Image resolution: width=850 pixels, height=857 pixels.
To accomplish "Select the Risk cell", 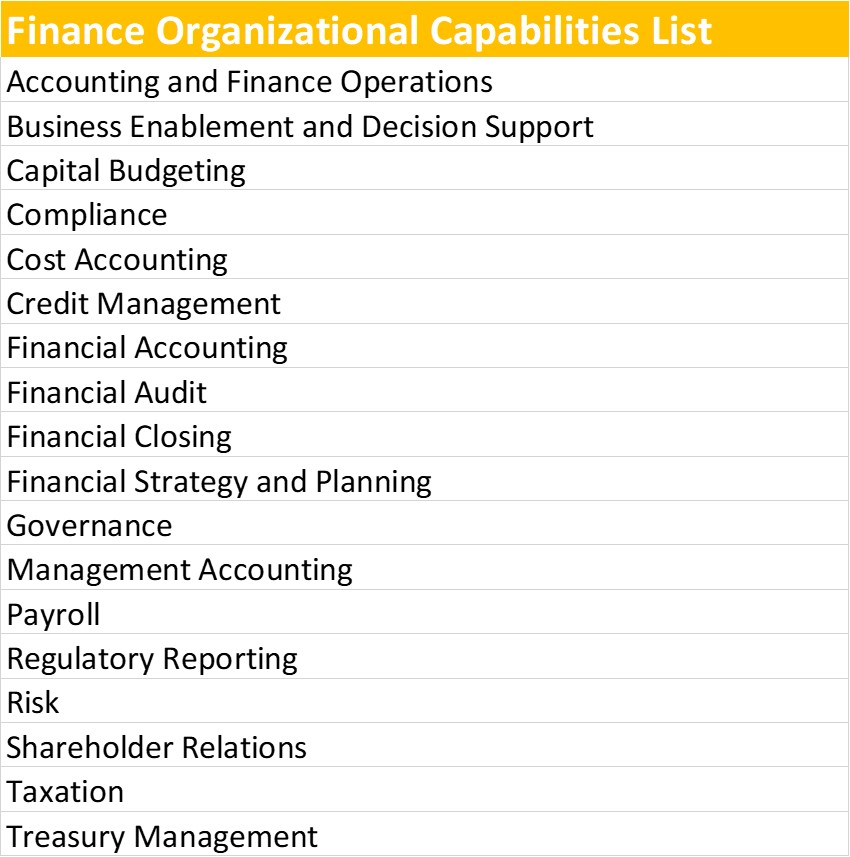I will click(33, 702).
